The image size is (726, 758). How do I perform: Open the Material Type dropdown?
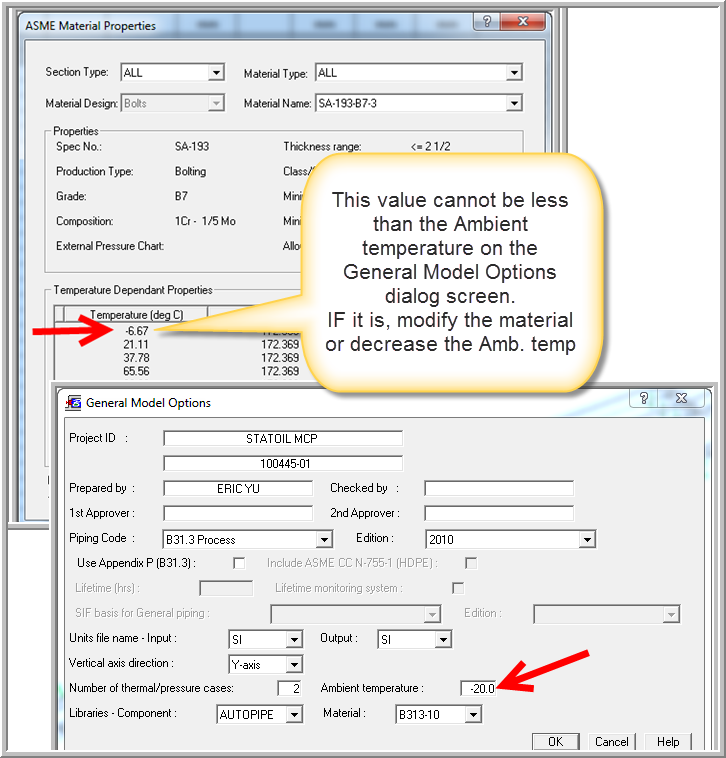tap(514, 73)
